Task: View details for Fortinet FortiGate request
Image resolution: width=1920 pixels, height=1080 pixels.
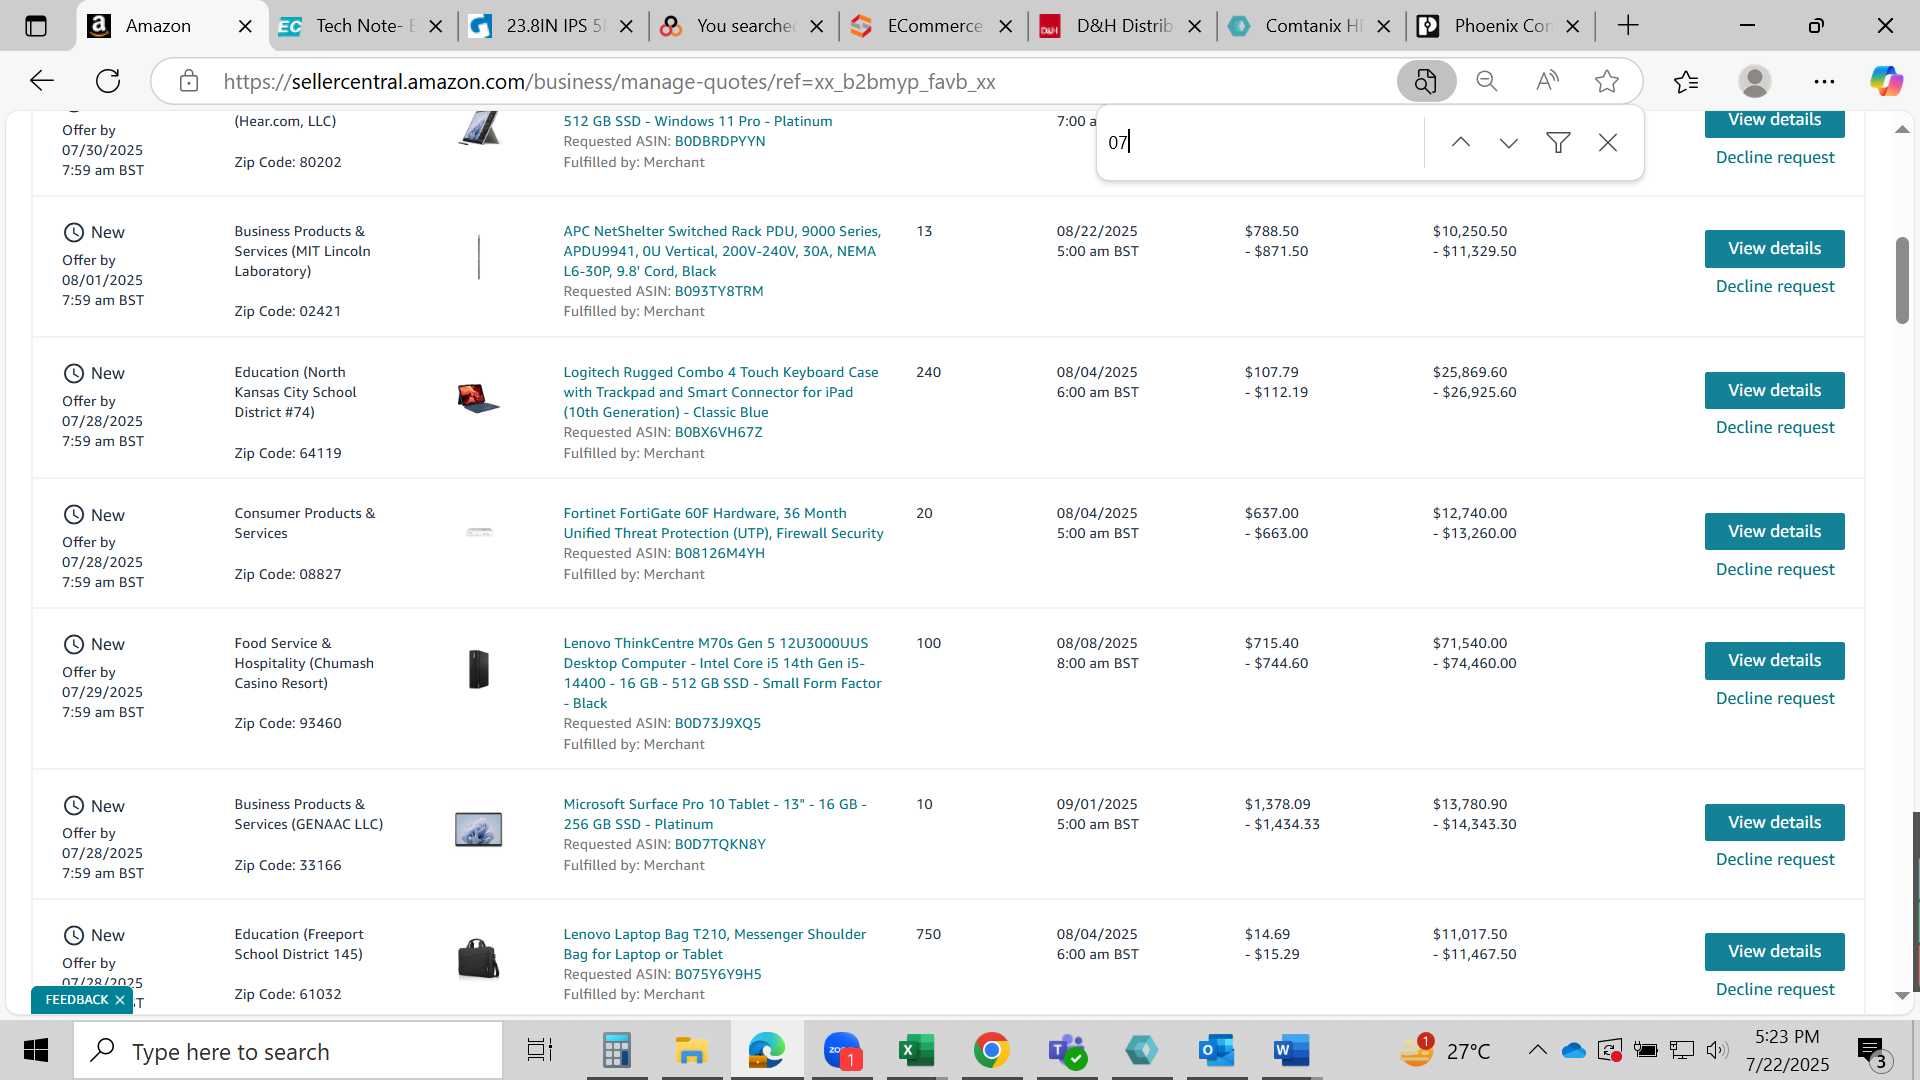Action: pos(1774,531)
